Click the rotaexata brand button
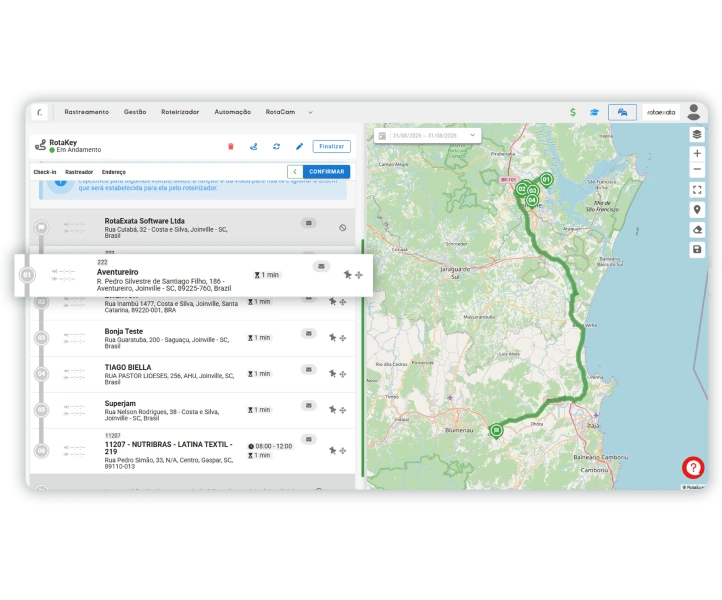This screenshot has height=600, width=722. coord(661,112)
